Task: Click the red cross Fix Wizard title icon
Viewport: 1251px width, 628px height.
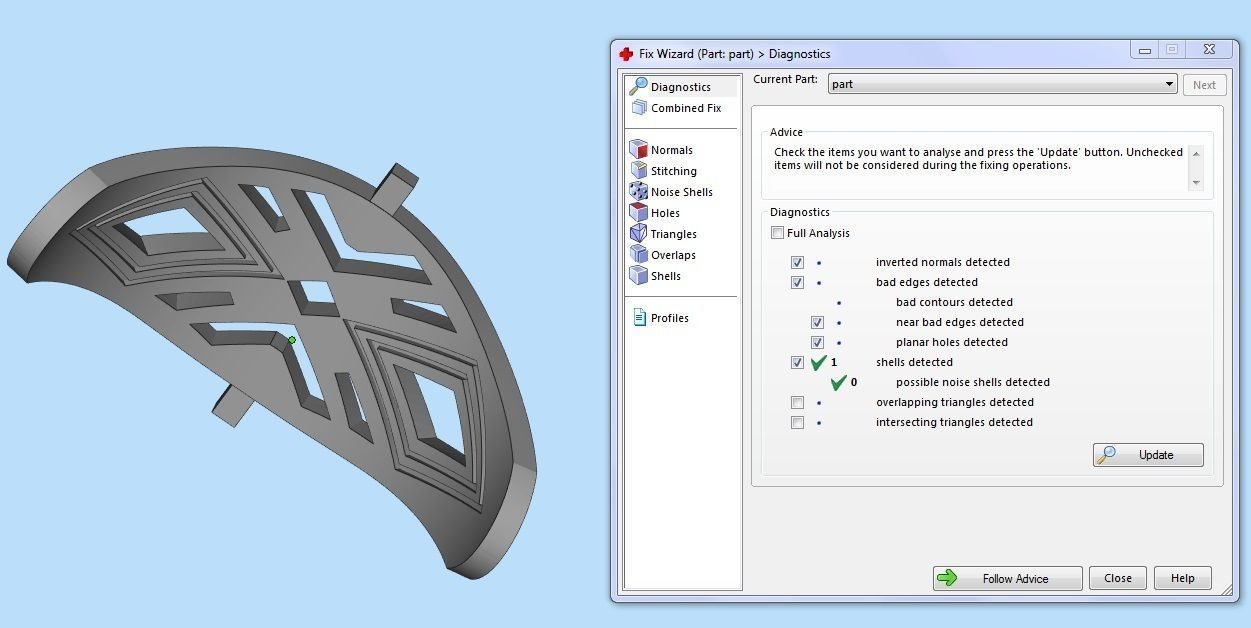Action: coord(626,54)
